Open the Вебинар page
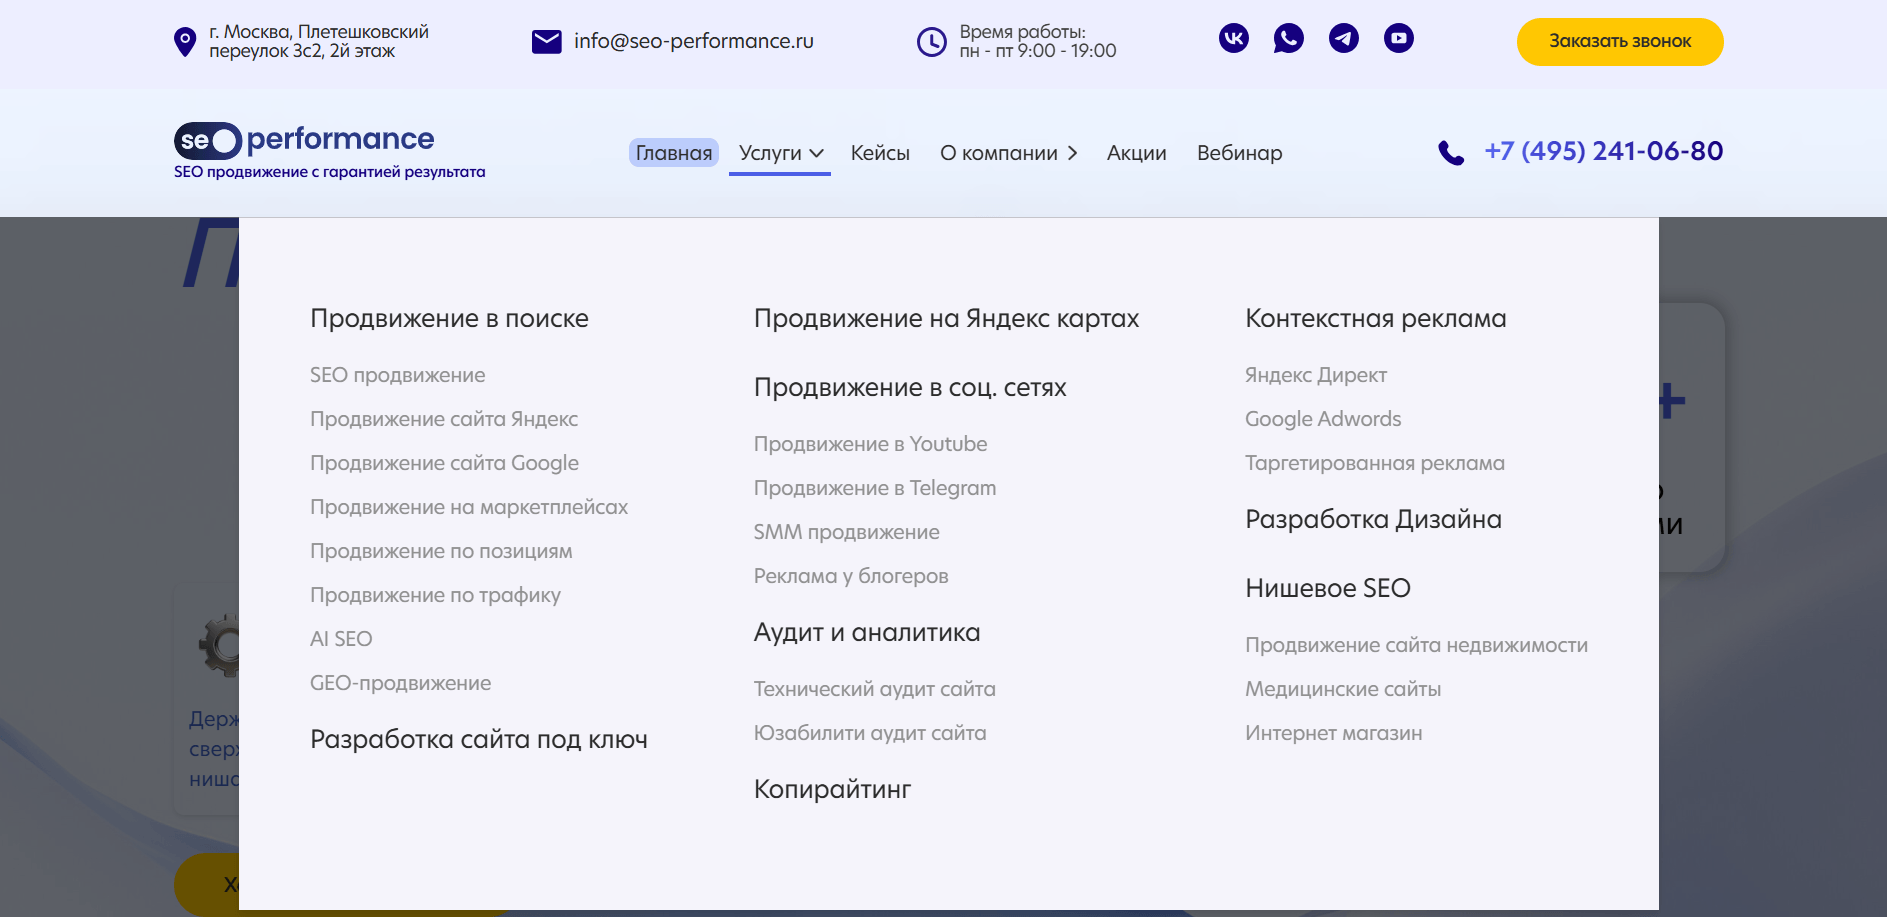 (x=1239, y=153)
